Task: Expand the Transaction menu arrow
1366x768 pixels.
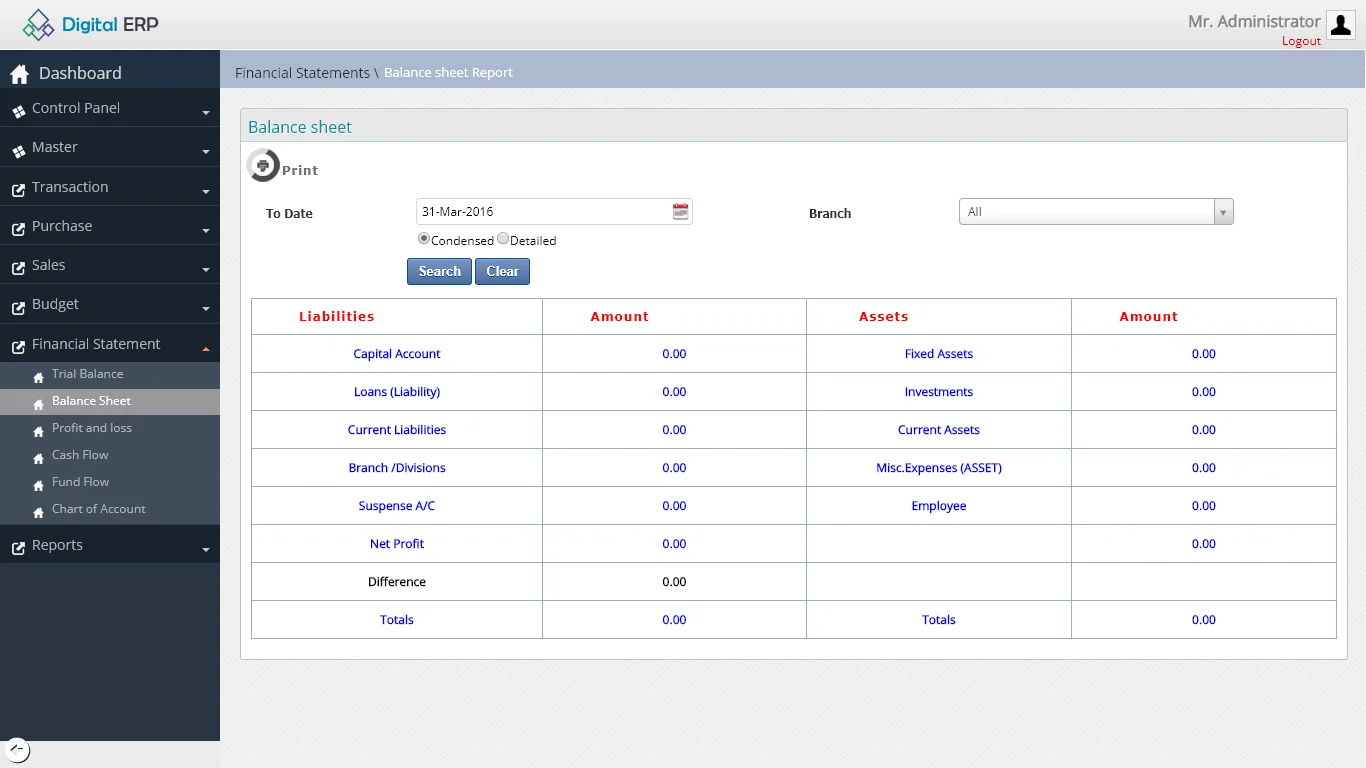Action: 206,192
